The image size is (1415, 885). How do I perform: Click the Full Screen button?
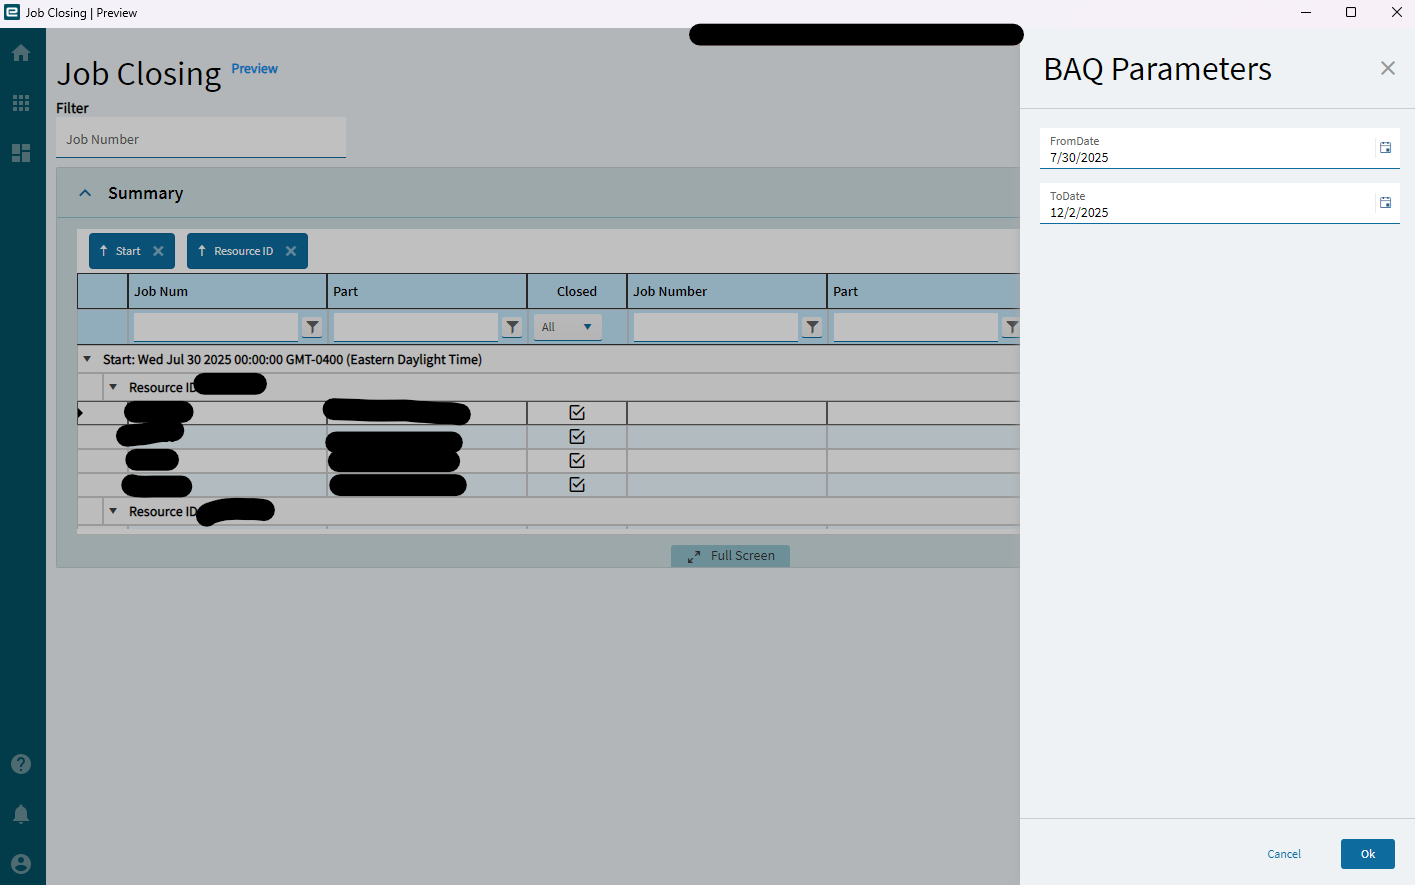click(x=730, y=556)
